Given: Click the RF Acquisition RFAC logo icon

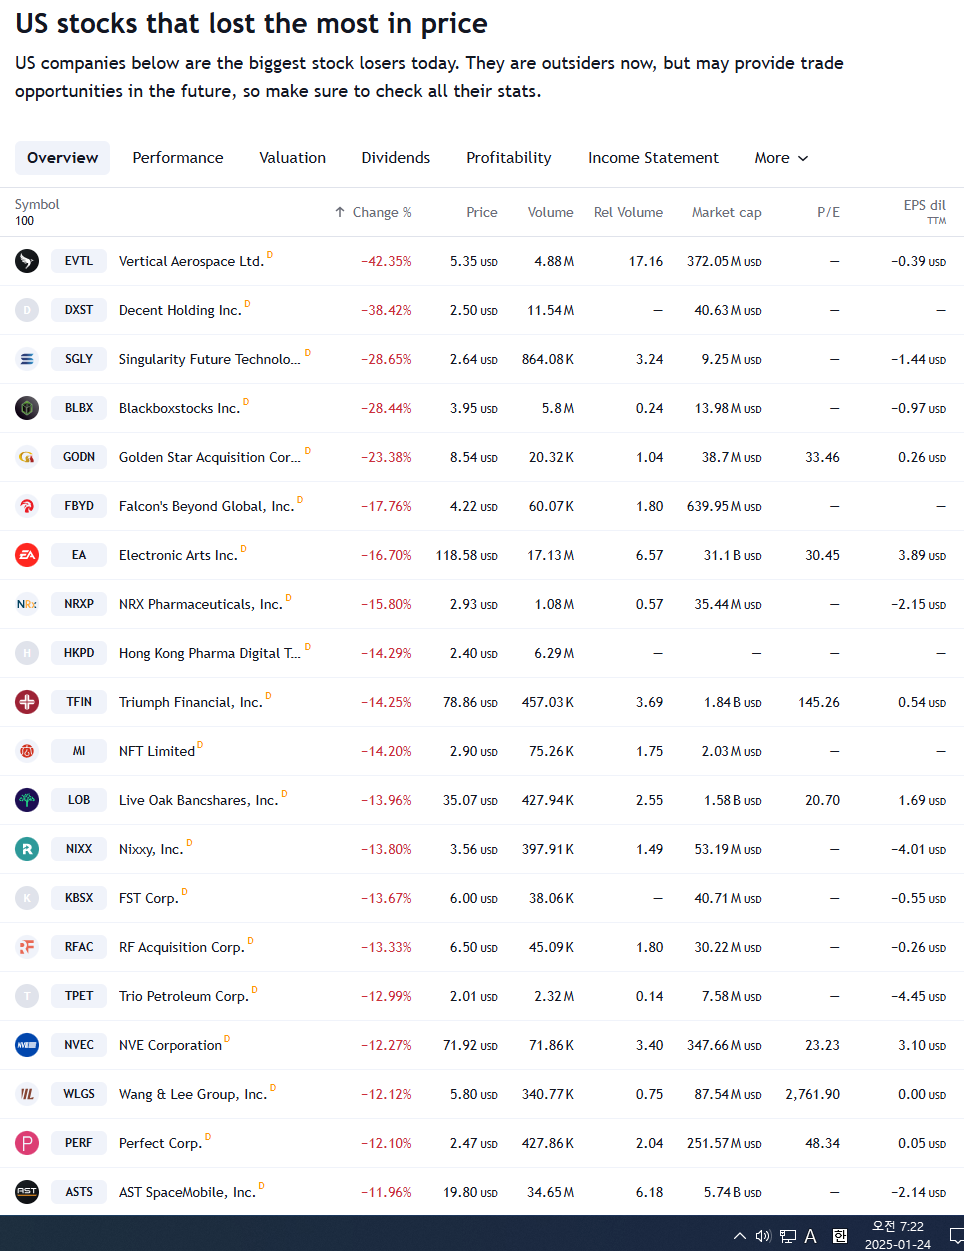Looking at the screenshot, I should coord(27,947).
